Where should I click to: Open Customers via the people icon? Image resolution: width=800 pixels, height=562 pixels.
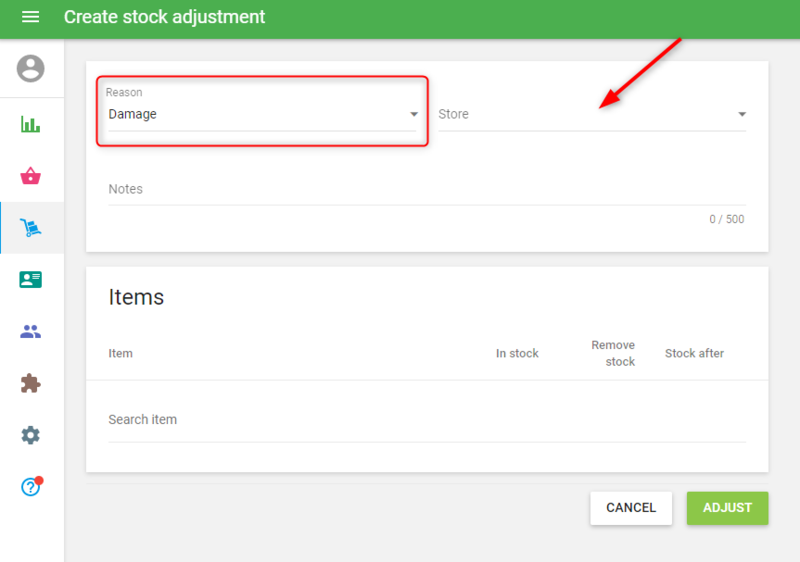click(x=31, y=332)
